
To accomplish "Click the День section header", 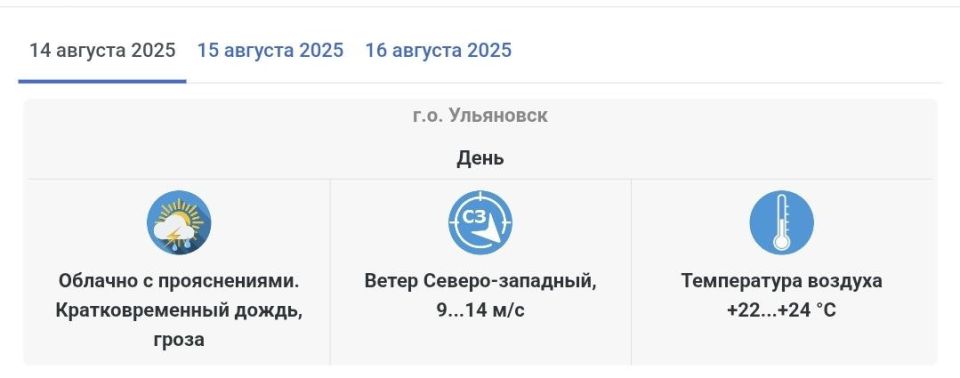I will pos(480,158).
